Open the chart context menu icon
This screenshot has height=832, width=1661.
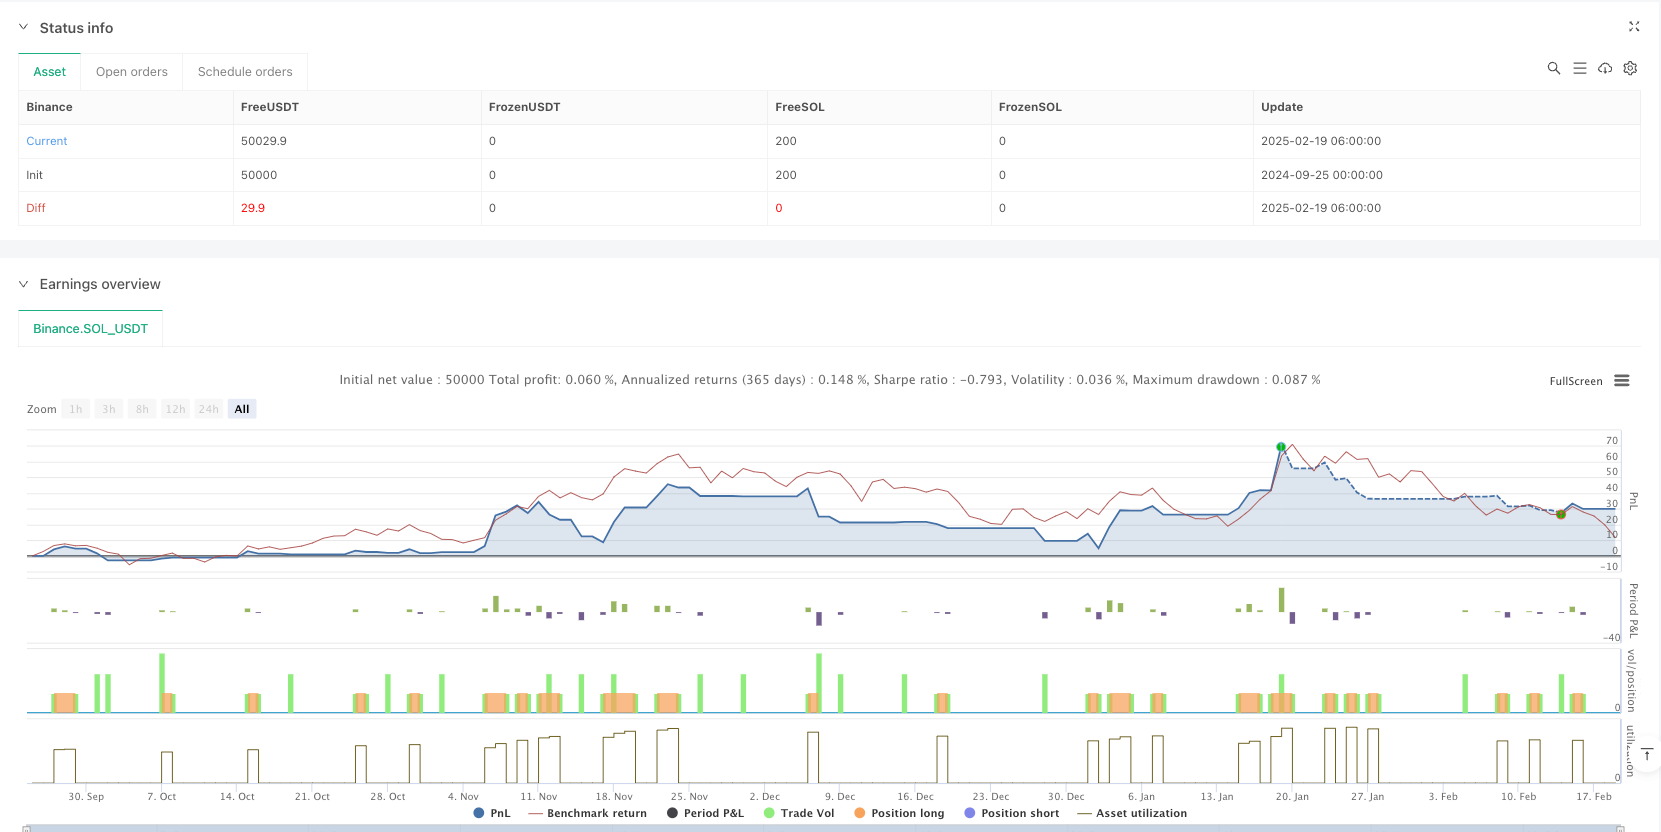[1622, 381]
